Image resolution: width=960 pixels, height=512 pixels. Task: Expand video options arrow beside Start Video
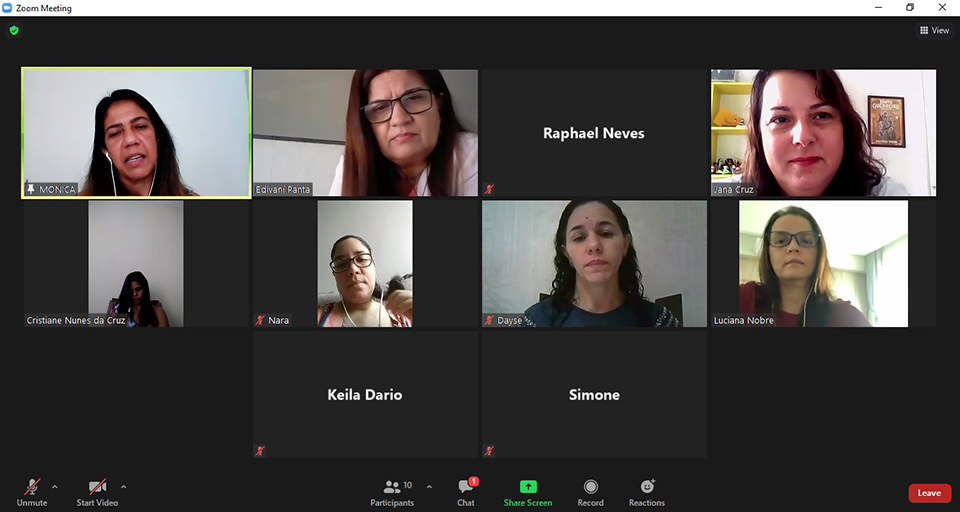coord(123,487)
